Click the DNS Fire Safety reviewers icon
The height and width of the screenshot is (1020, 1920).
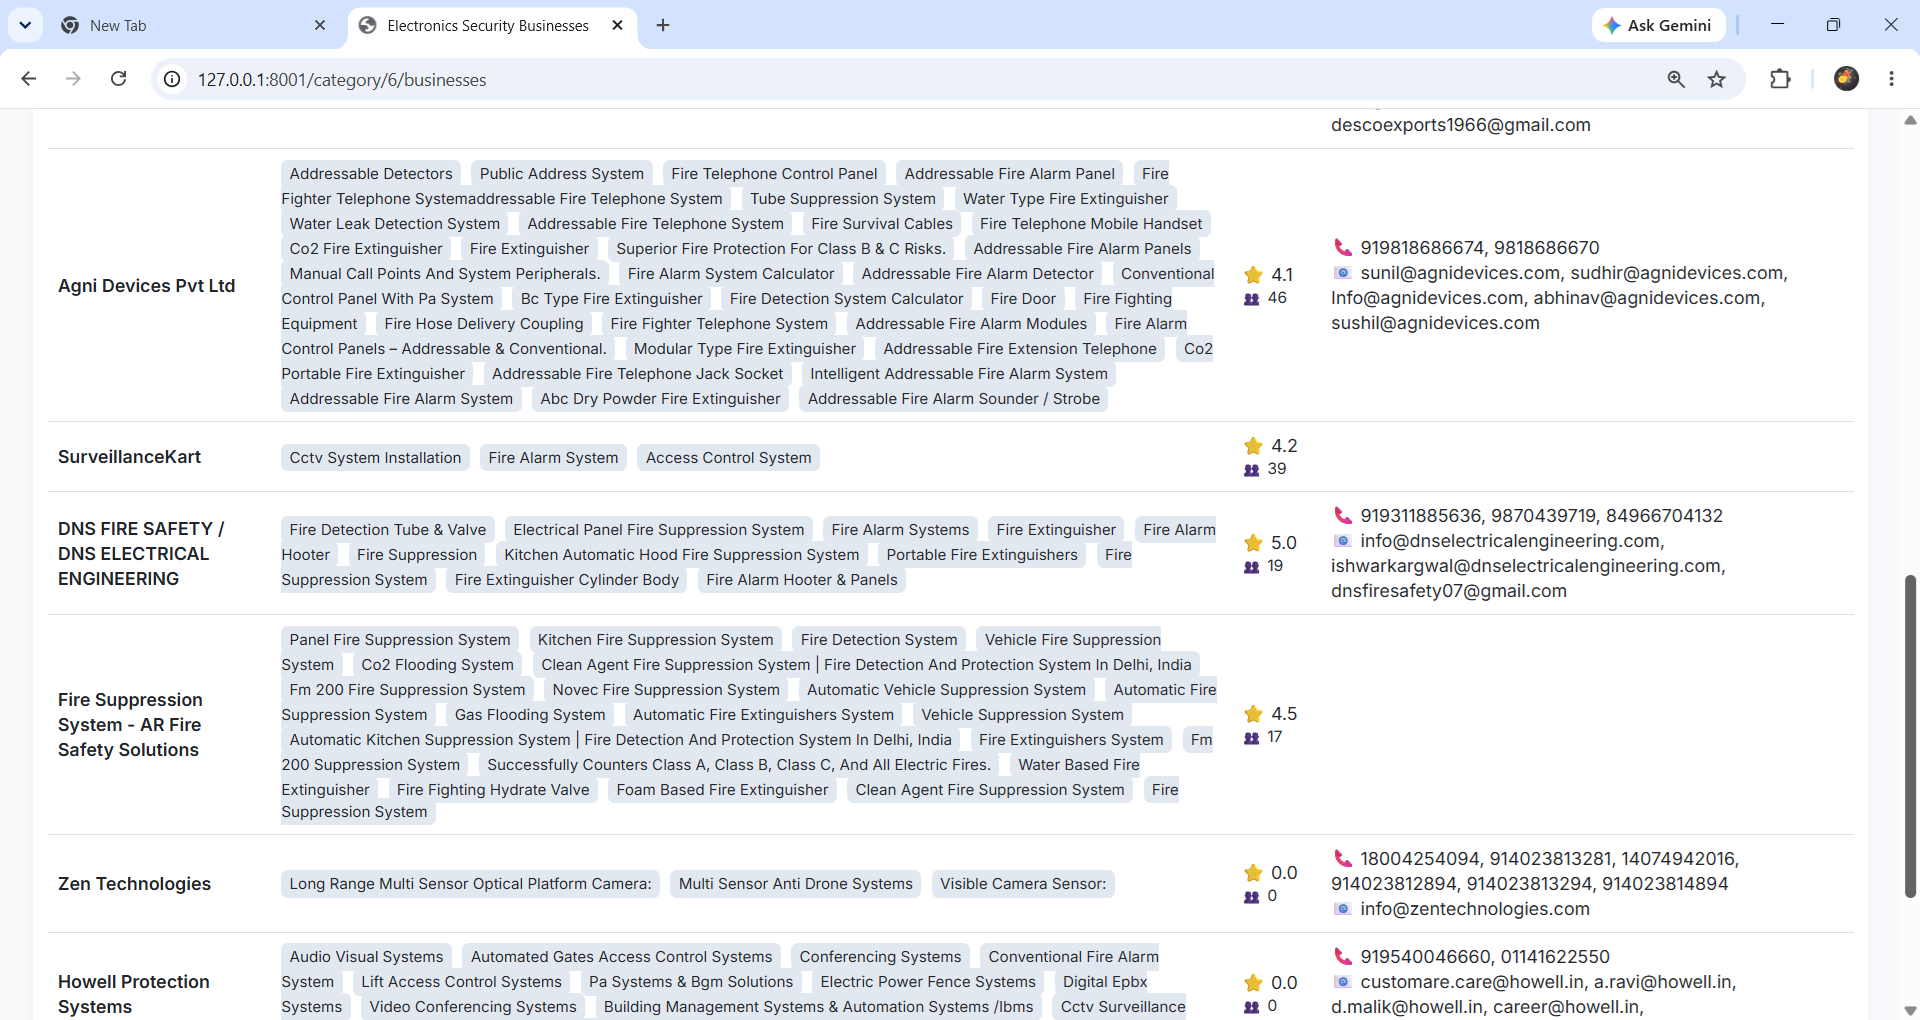click(x=1251, y=567)
